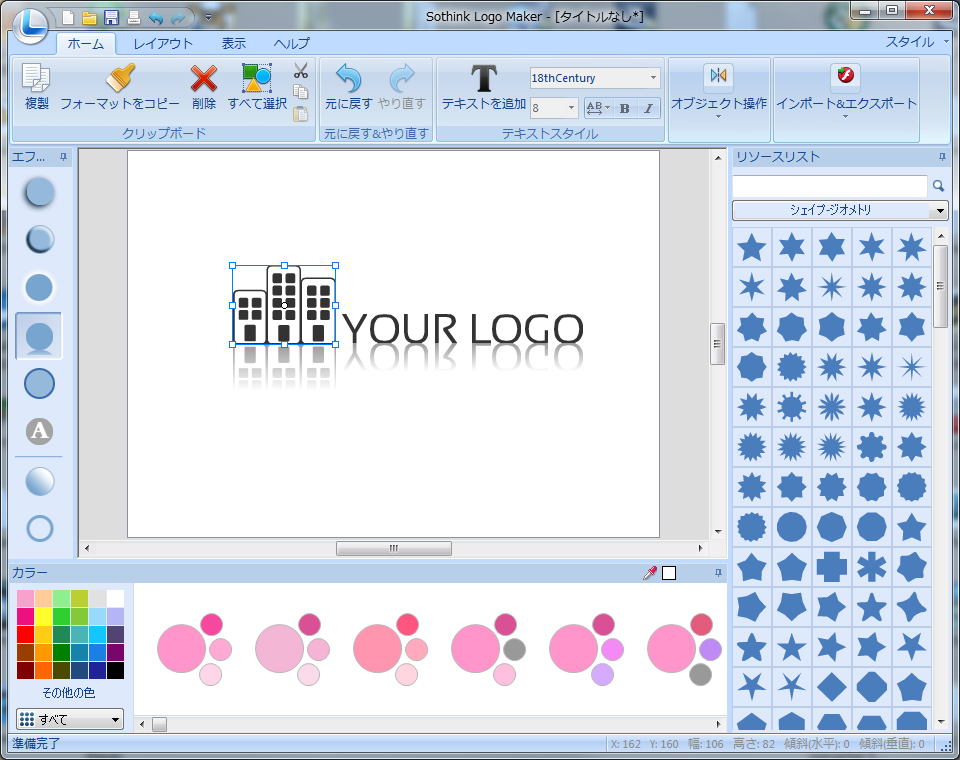This screenshot has height=760, width=960.
Task: Click the フォーマットをコピー paintbrush icon
Action: (x=120, y=79)
